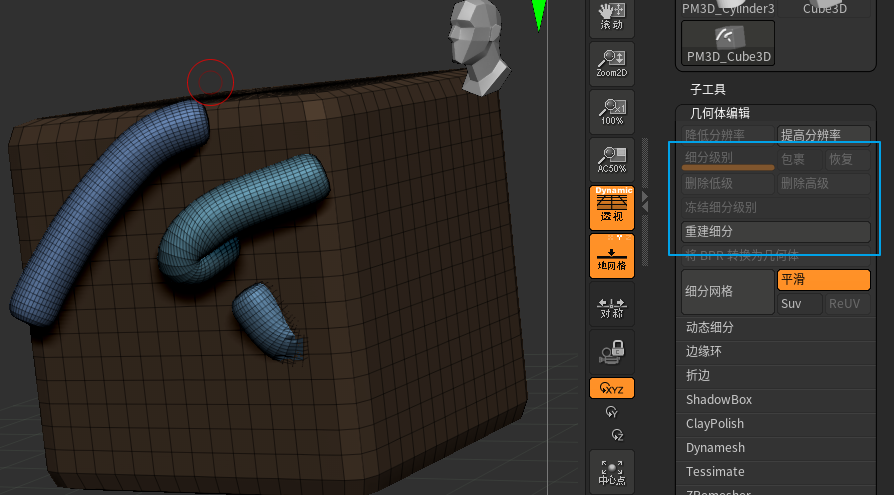Adjust the 细分级别 subdivision level slider
Screen dimensions: 894x495
(x=728, y=160)
